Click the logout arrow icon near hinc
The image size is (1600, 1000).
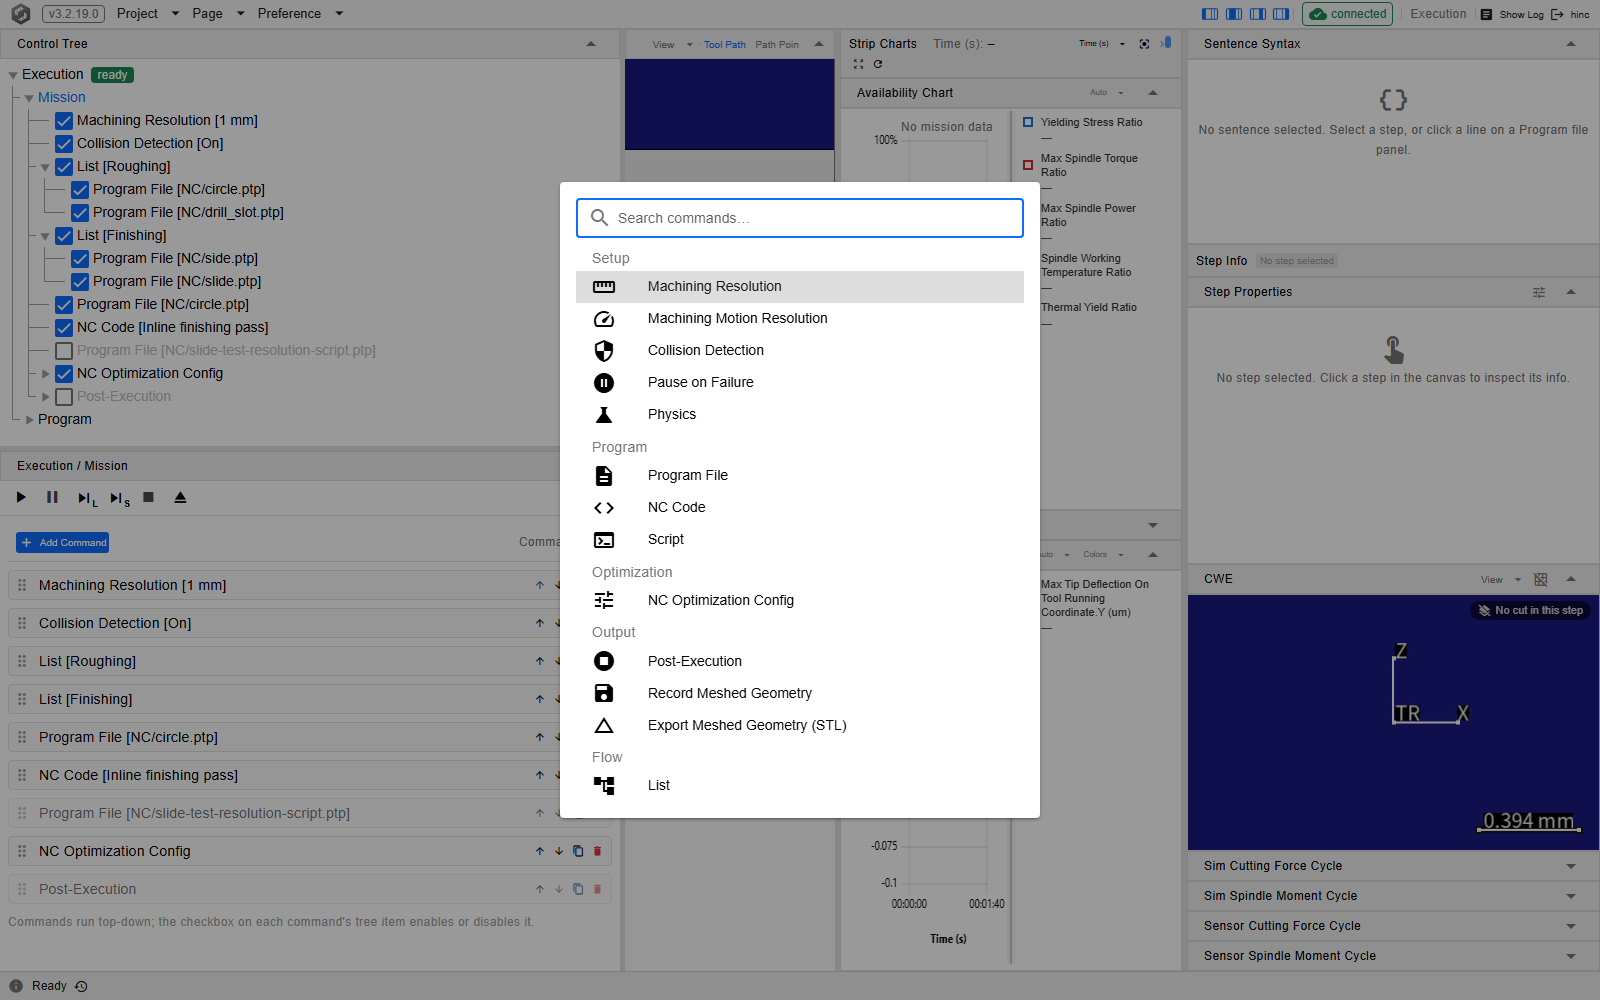1557,14
